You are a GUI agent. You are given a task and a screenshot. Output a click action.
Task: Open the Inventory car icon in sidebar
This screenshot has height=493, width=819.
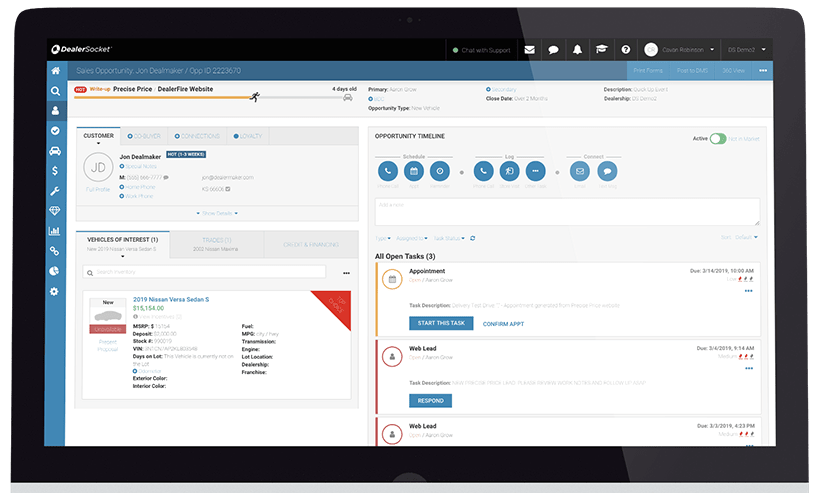(55, 151)
